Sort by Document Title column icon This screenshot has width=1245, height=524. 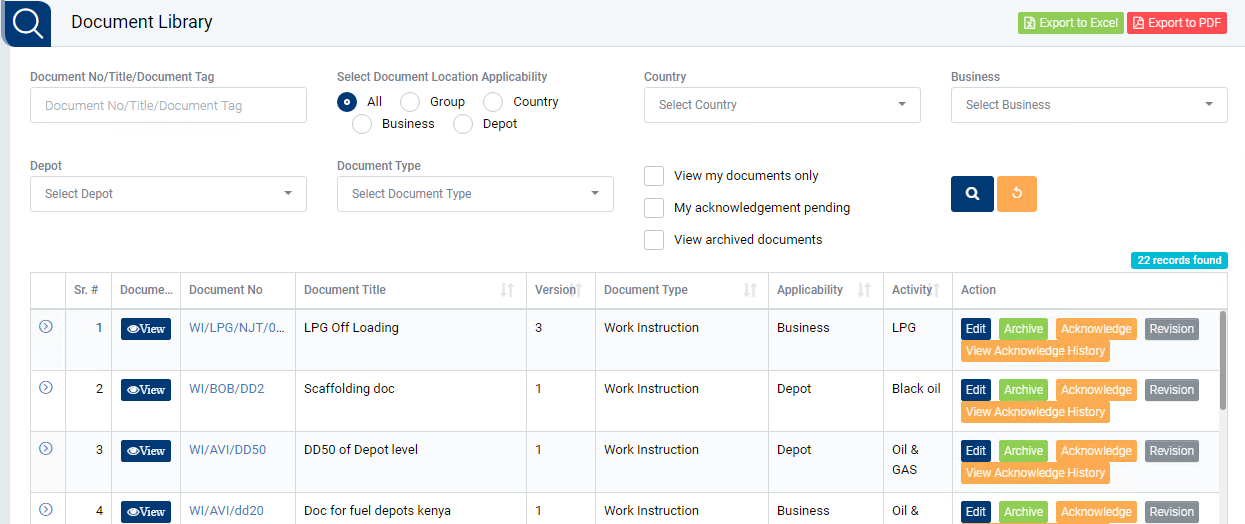coord(507,290)
